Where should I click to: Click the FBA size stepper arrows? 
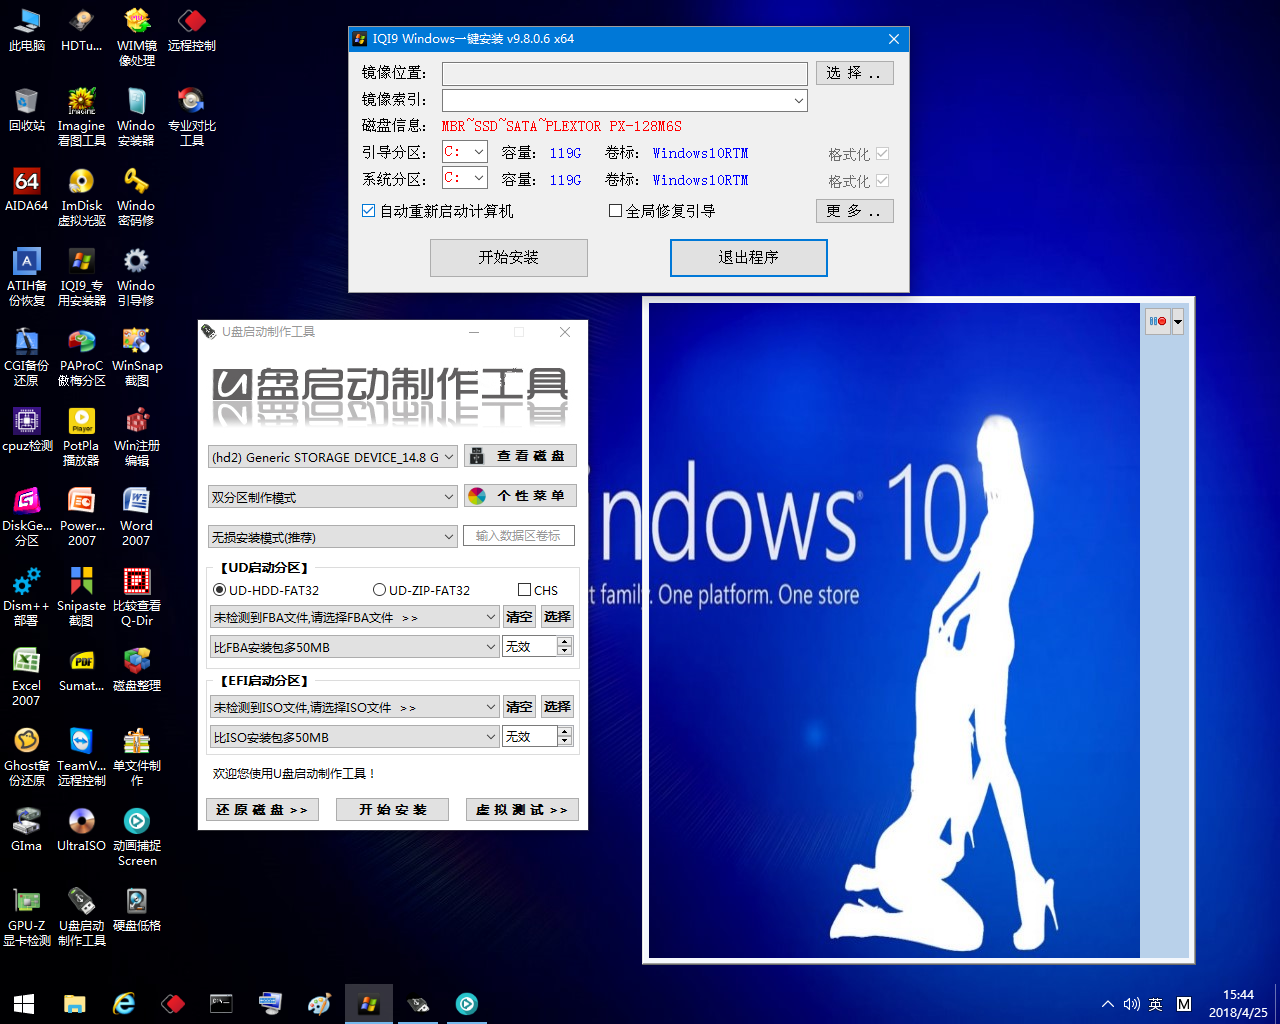[565, 647]
